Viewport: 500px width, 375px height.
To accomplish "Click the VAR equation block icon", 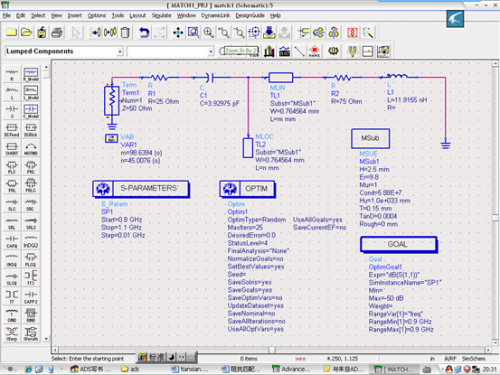I will pos(112,138).
